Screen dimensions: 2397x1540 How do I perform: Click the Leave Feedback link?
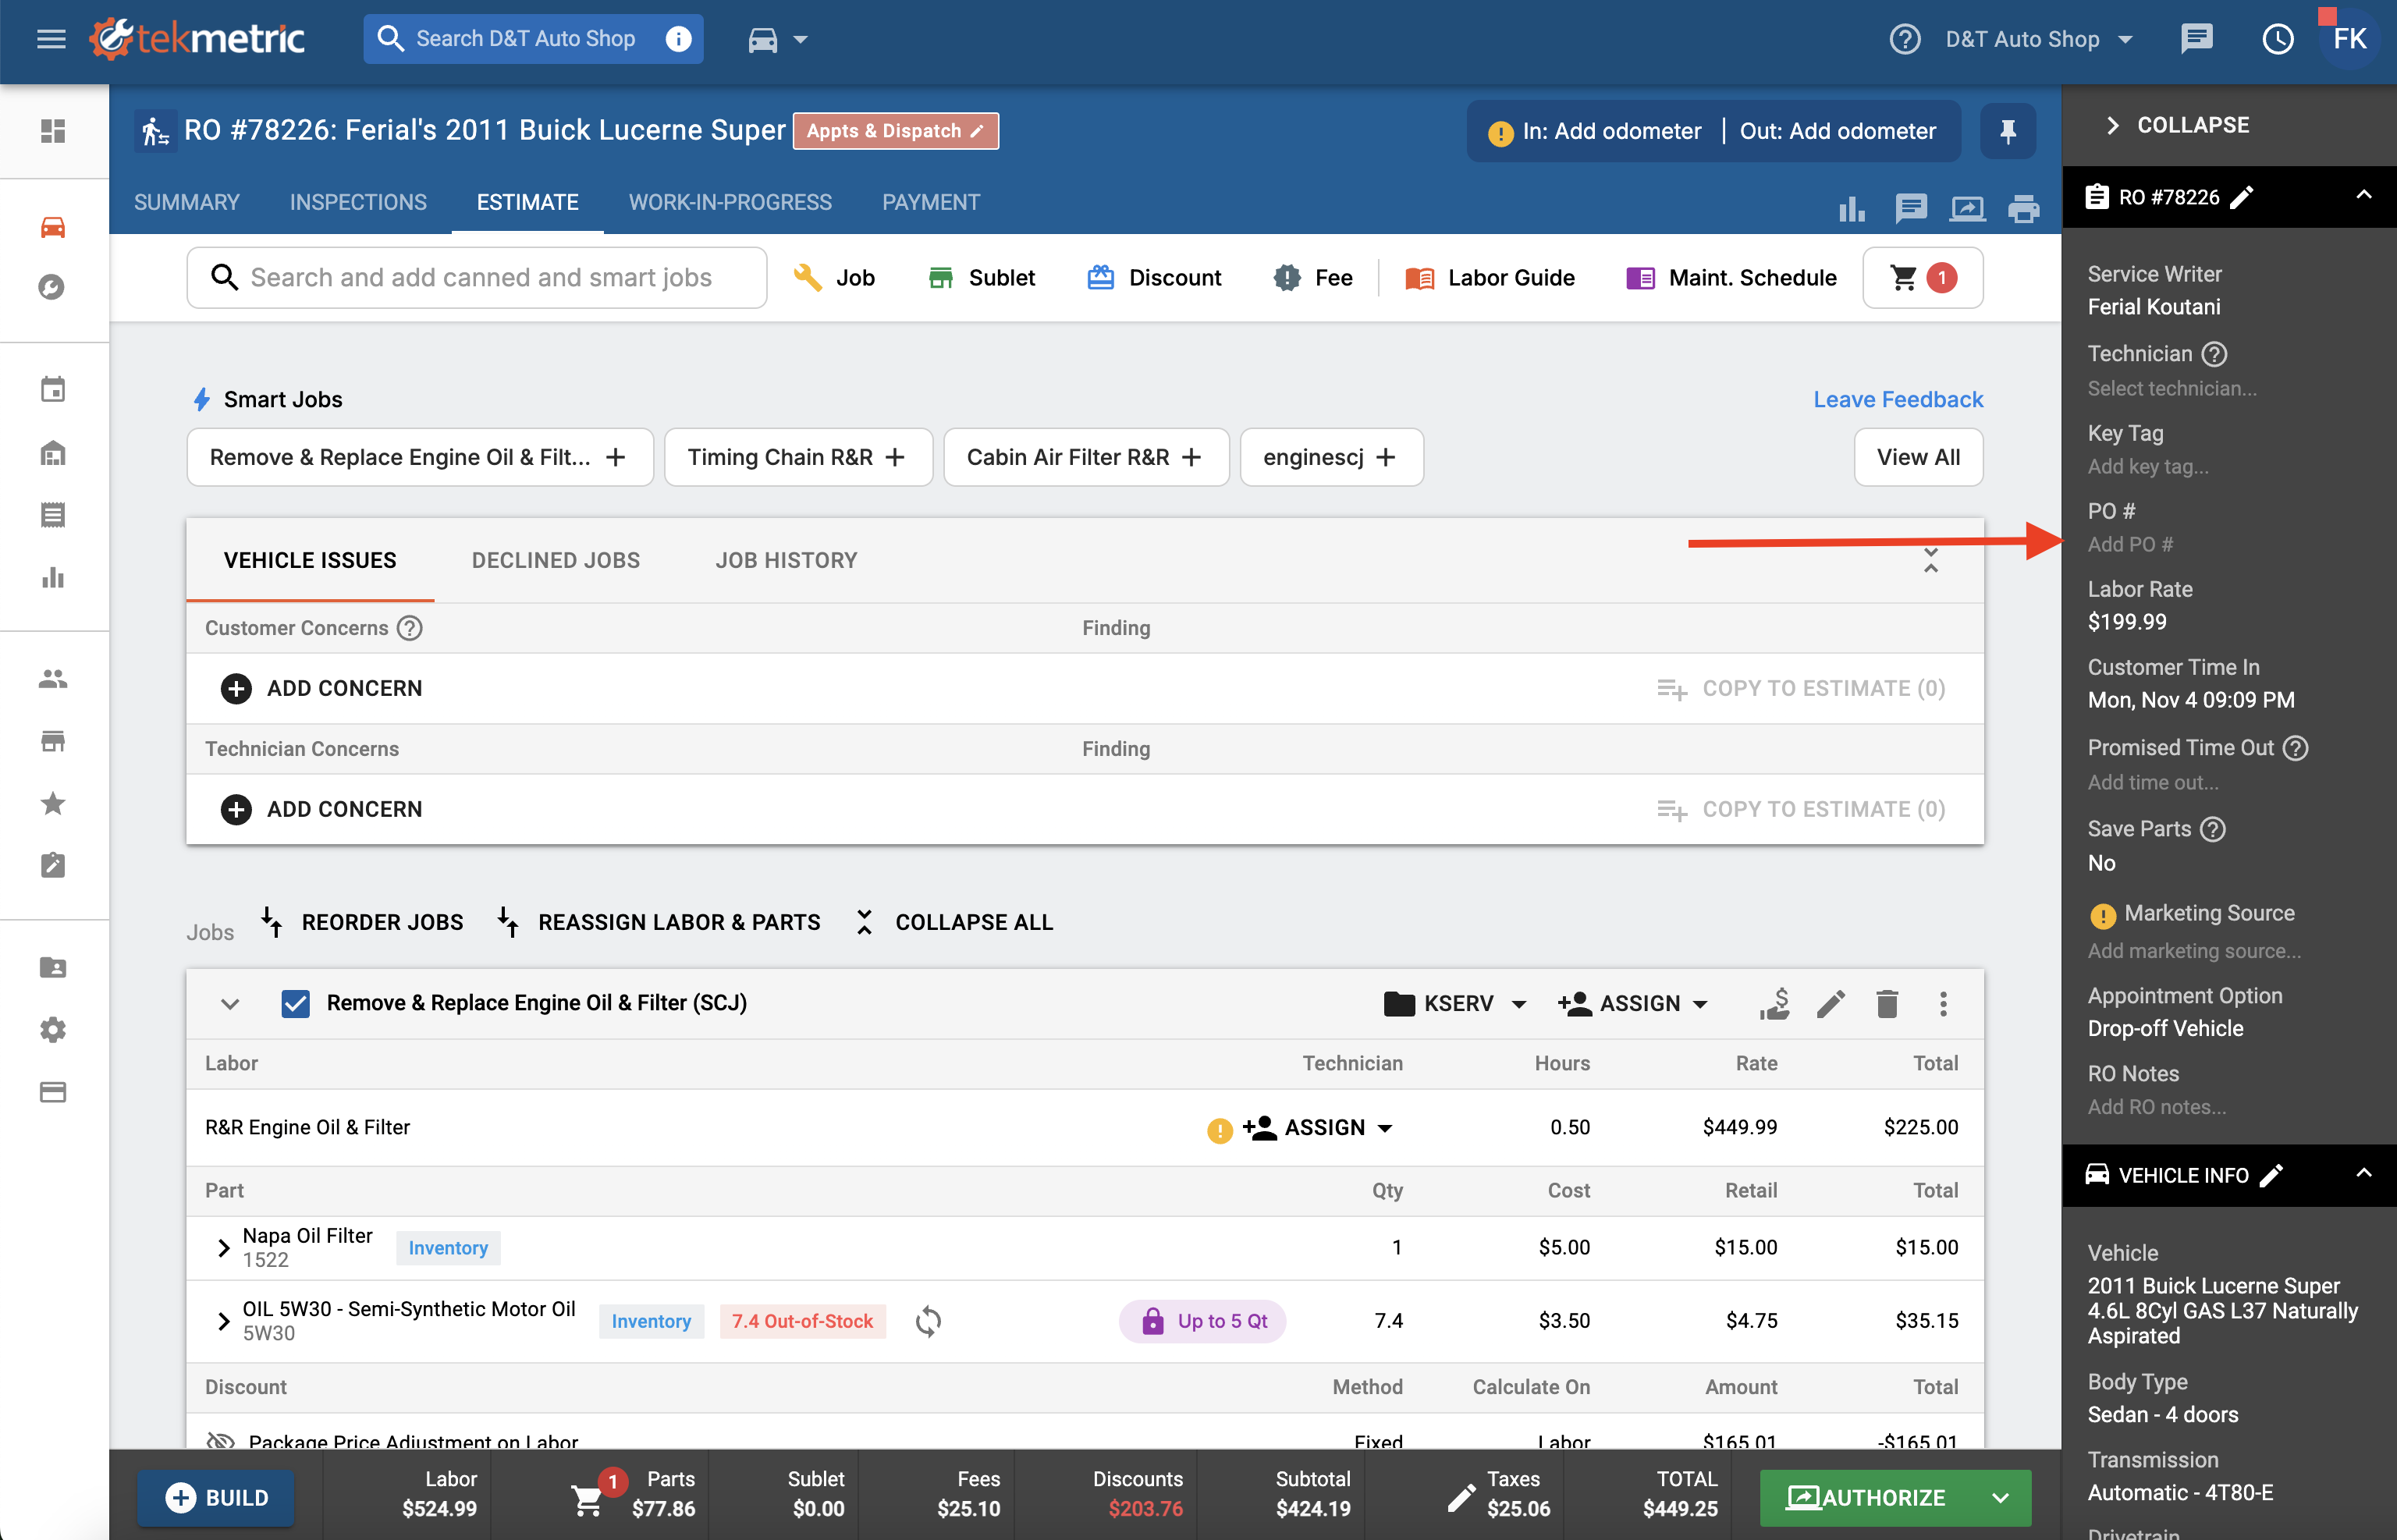pyautogui.click(x=1897, y=399)
